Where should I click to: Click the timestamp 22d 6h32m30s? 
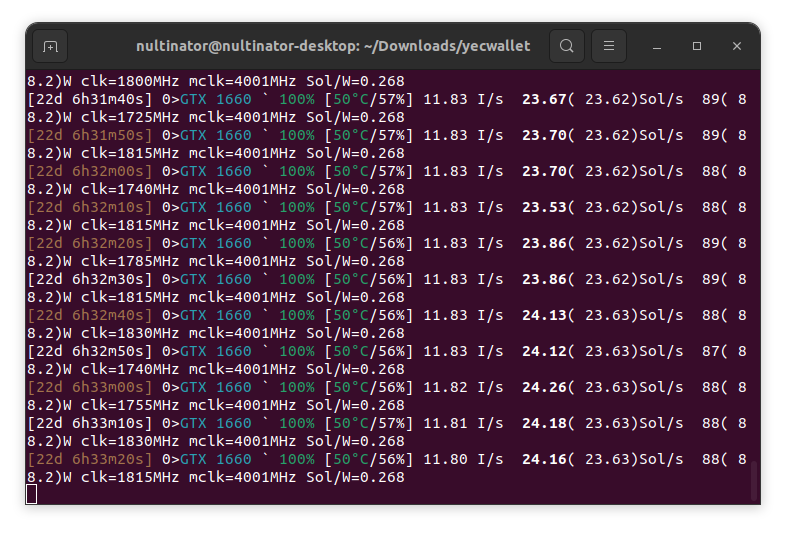(90, 279)
